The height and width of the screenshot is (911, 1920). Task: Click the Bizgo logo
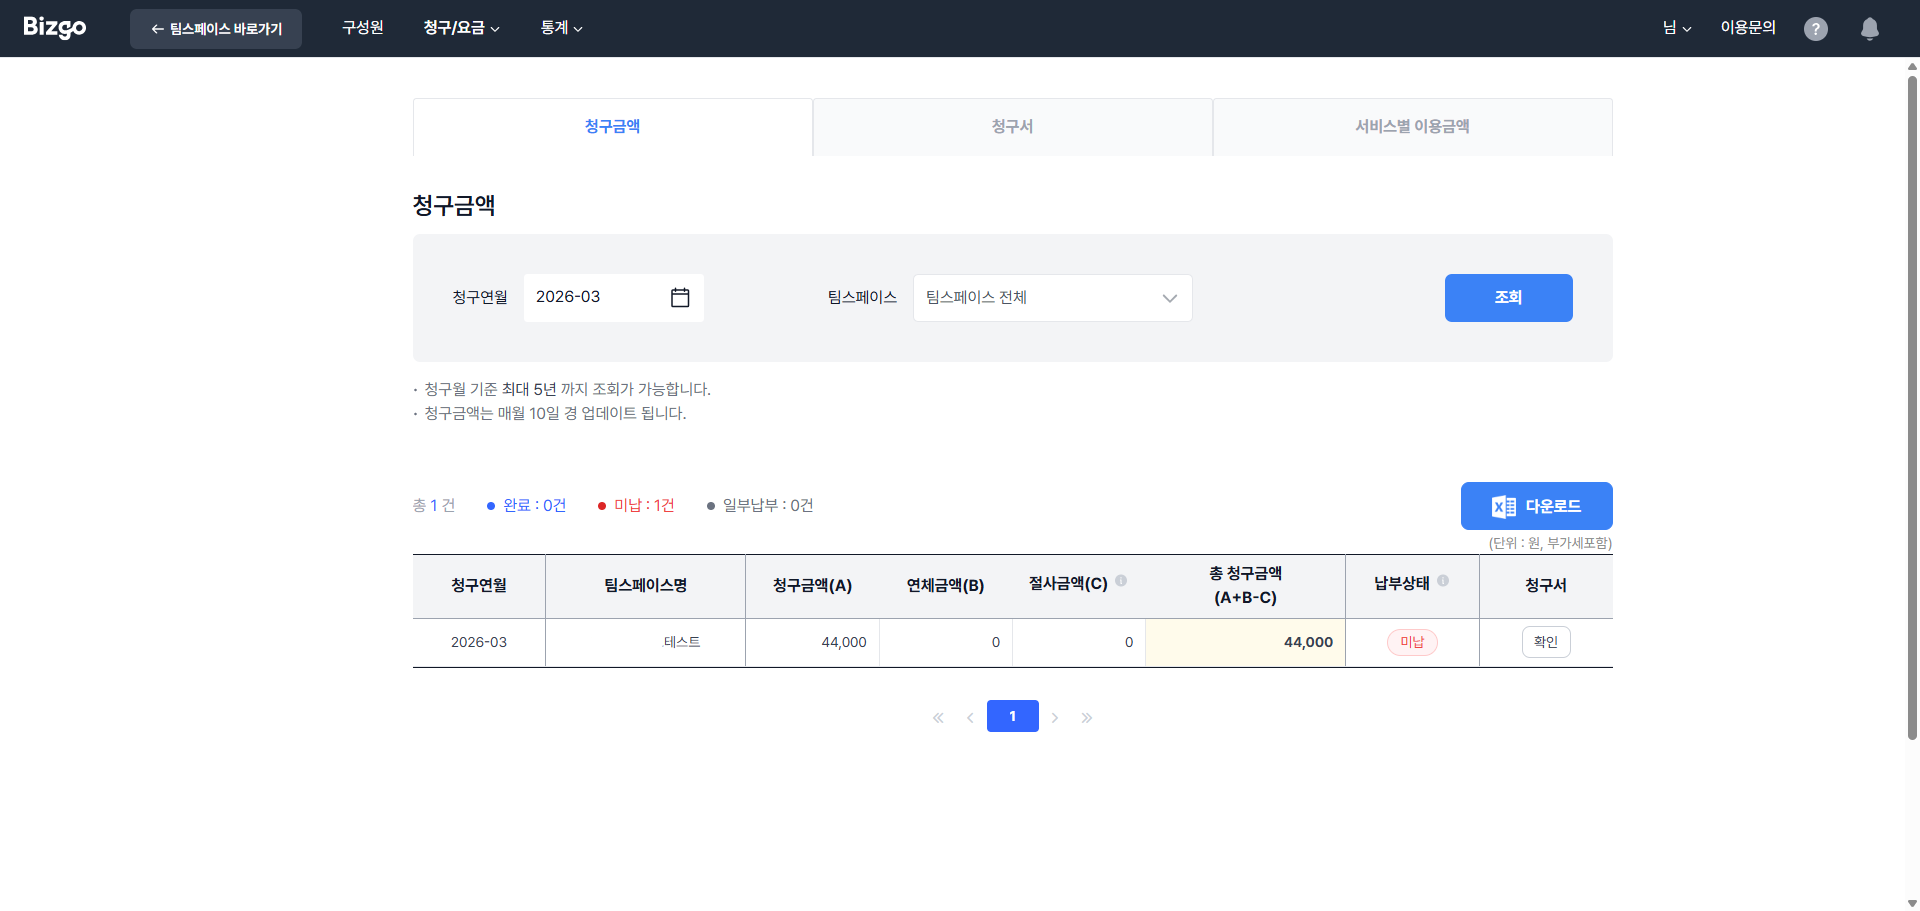point(54,28)
